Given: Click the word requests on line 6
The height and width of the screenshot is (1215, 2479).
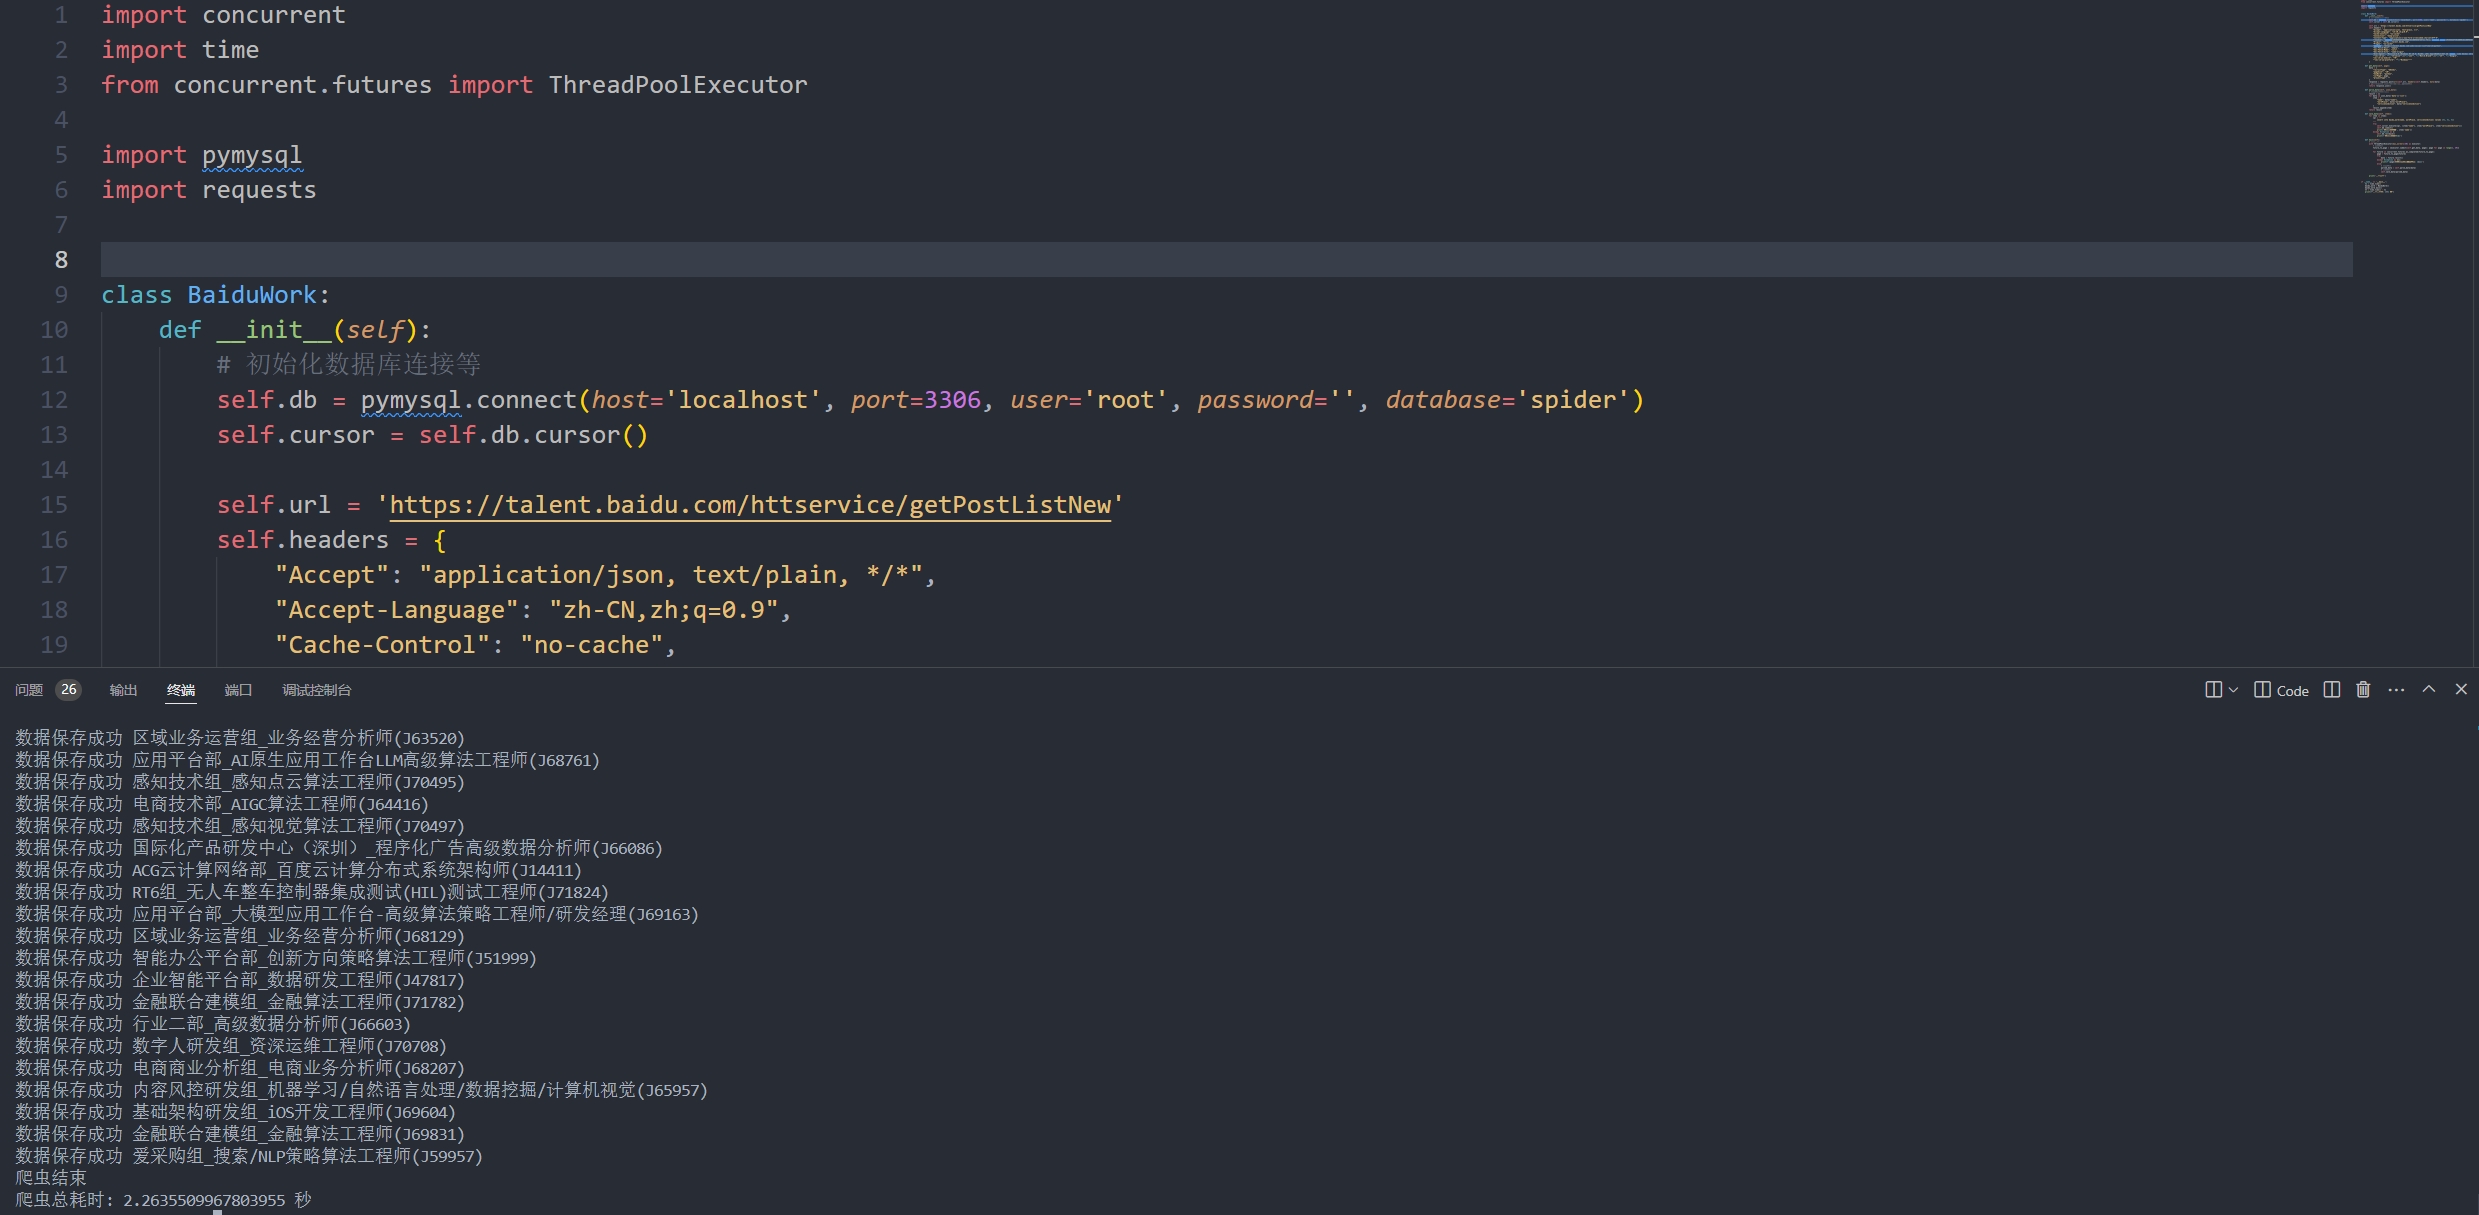Looking at the screenshot, I should (259, 190).
